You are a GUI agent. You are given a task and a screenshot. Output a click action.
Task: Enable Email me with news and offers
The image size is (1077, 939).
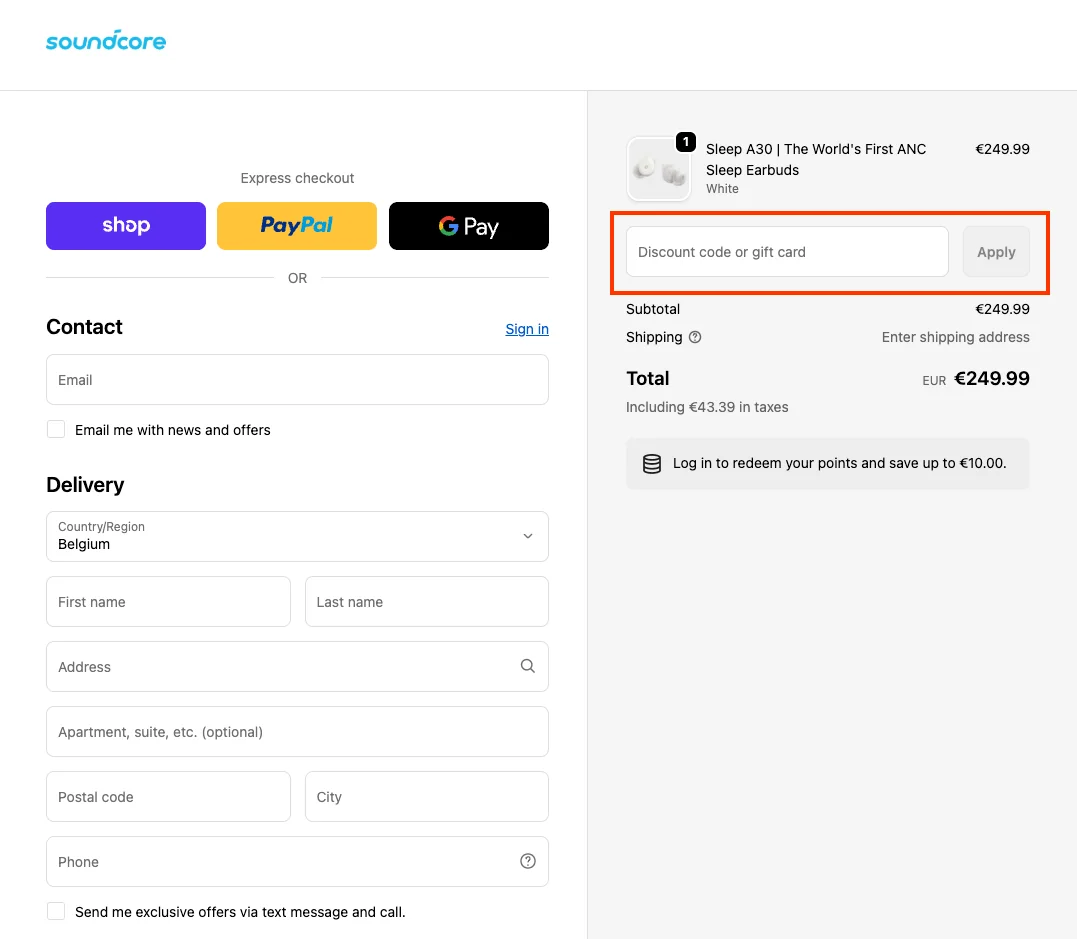pyautogui.click(x=56, y=429)
